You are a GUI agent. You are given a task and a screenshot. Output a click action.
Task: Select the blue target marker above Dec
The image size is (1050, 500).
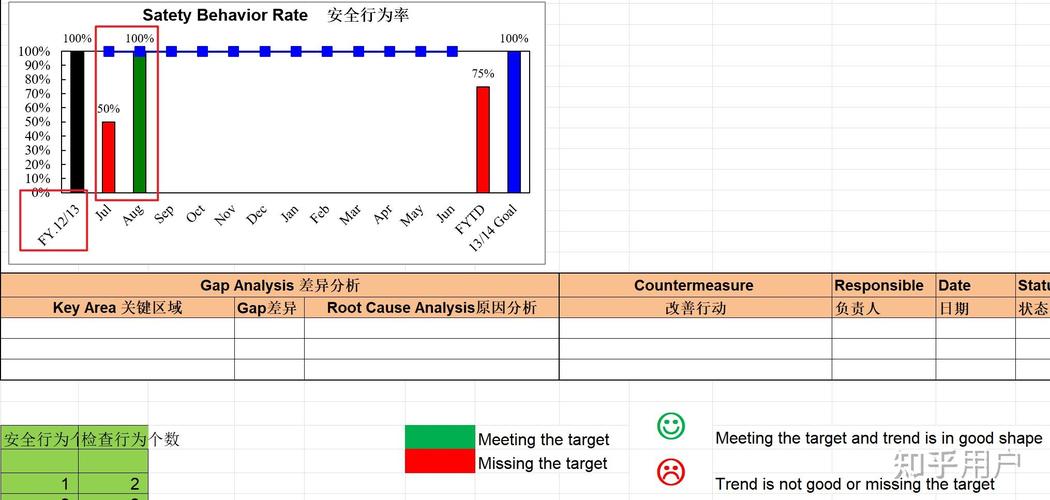coord(265,52)
